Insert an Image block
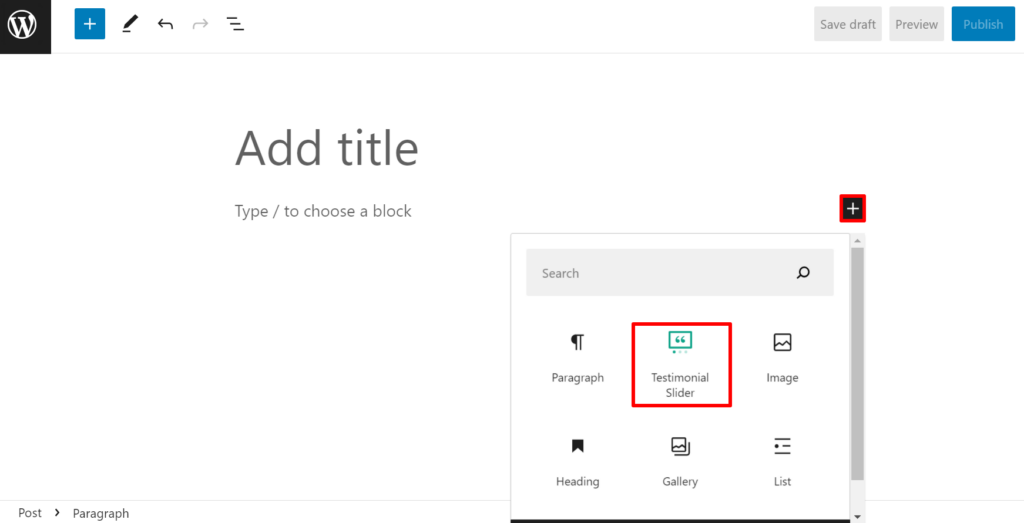Image resolution: width=1024 pixels, height=523 pixels. click(782, 358)
